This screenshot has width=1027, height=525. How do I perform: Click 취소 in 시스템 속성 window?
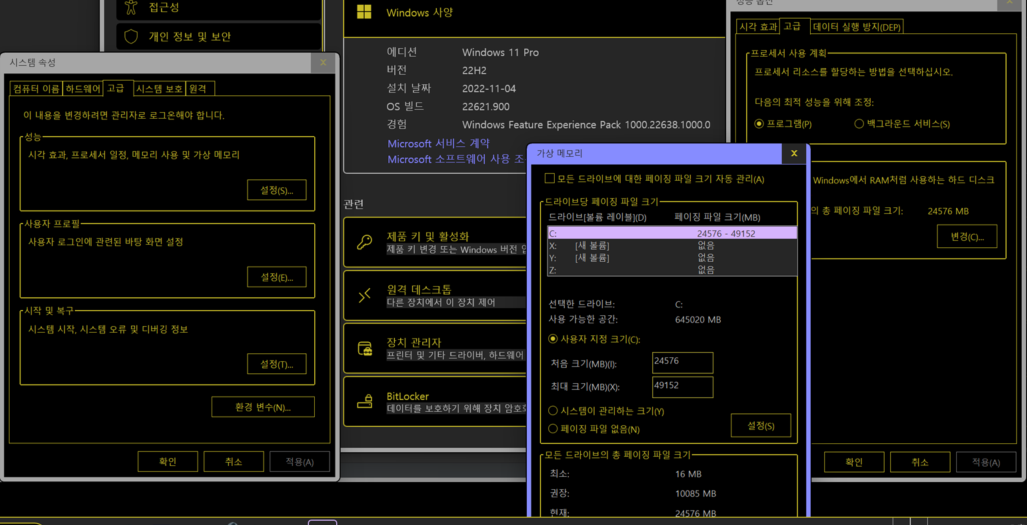233,462
